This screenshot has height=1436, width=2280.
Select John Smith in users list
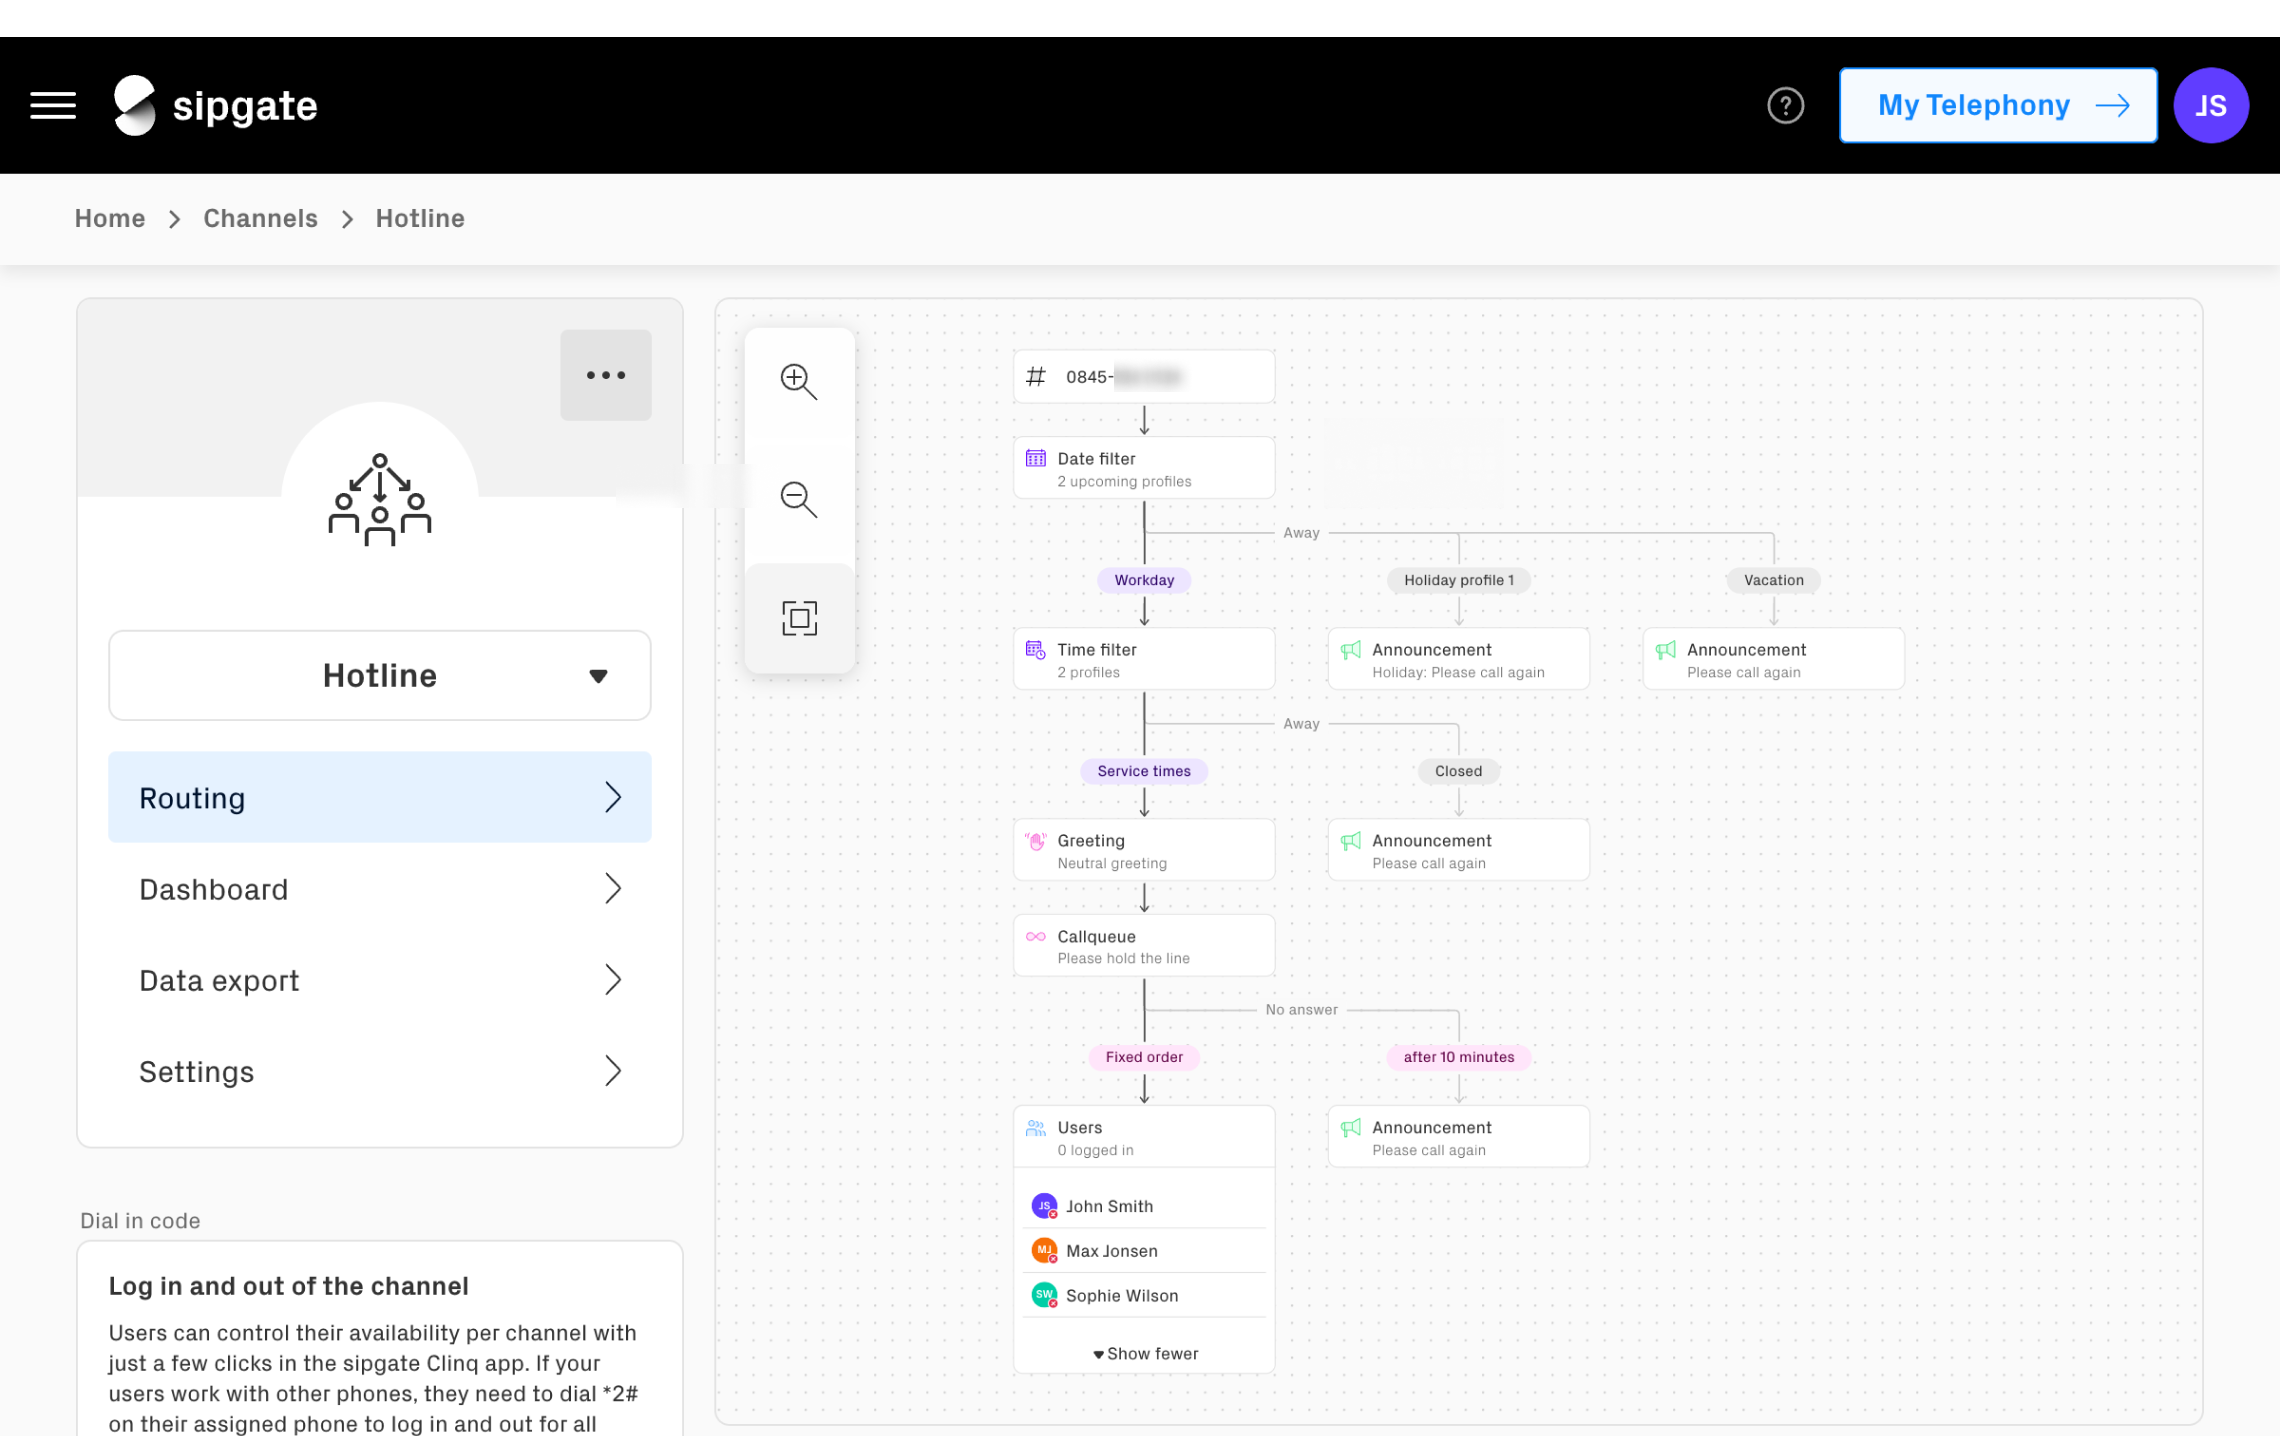click(1144, 1206)
